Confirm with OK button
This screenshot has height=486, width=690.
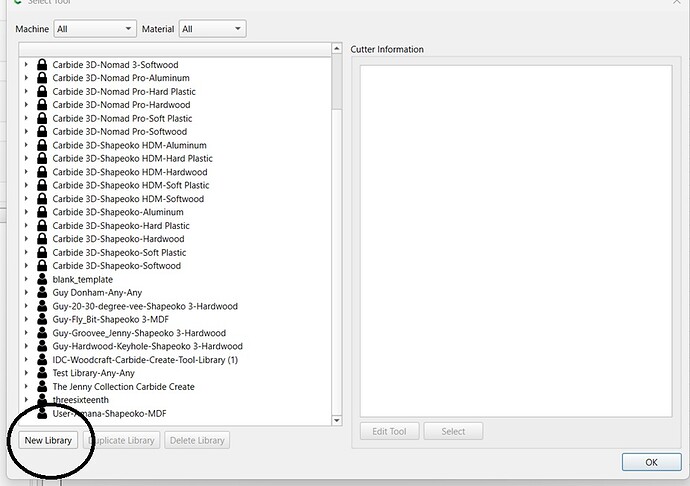pyautogui.click(x=652, y=462)
